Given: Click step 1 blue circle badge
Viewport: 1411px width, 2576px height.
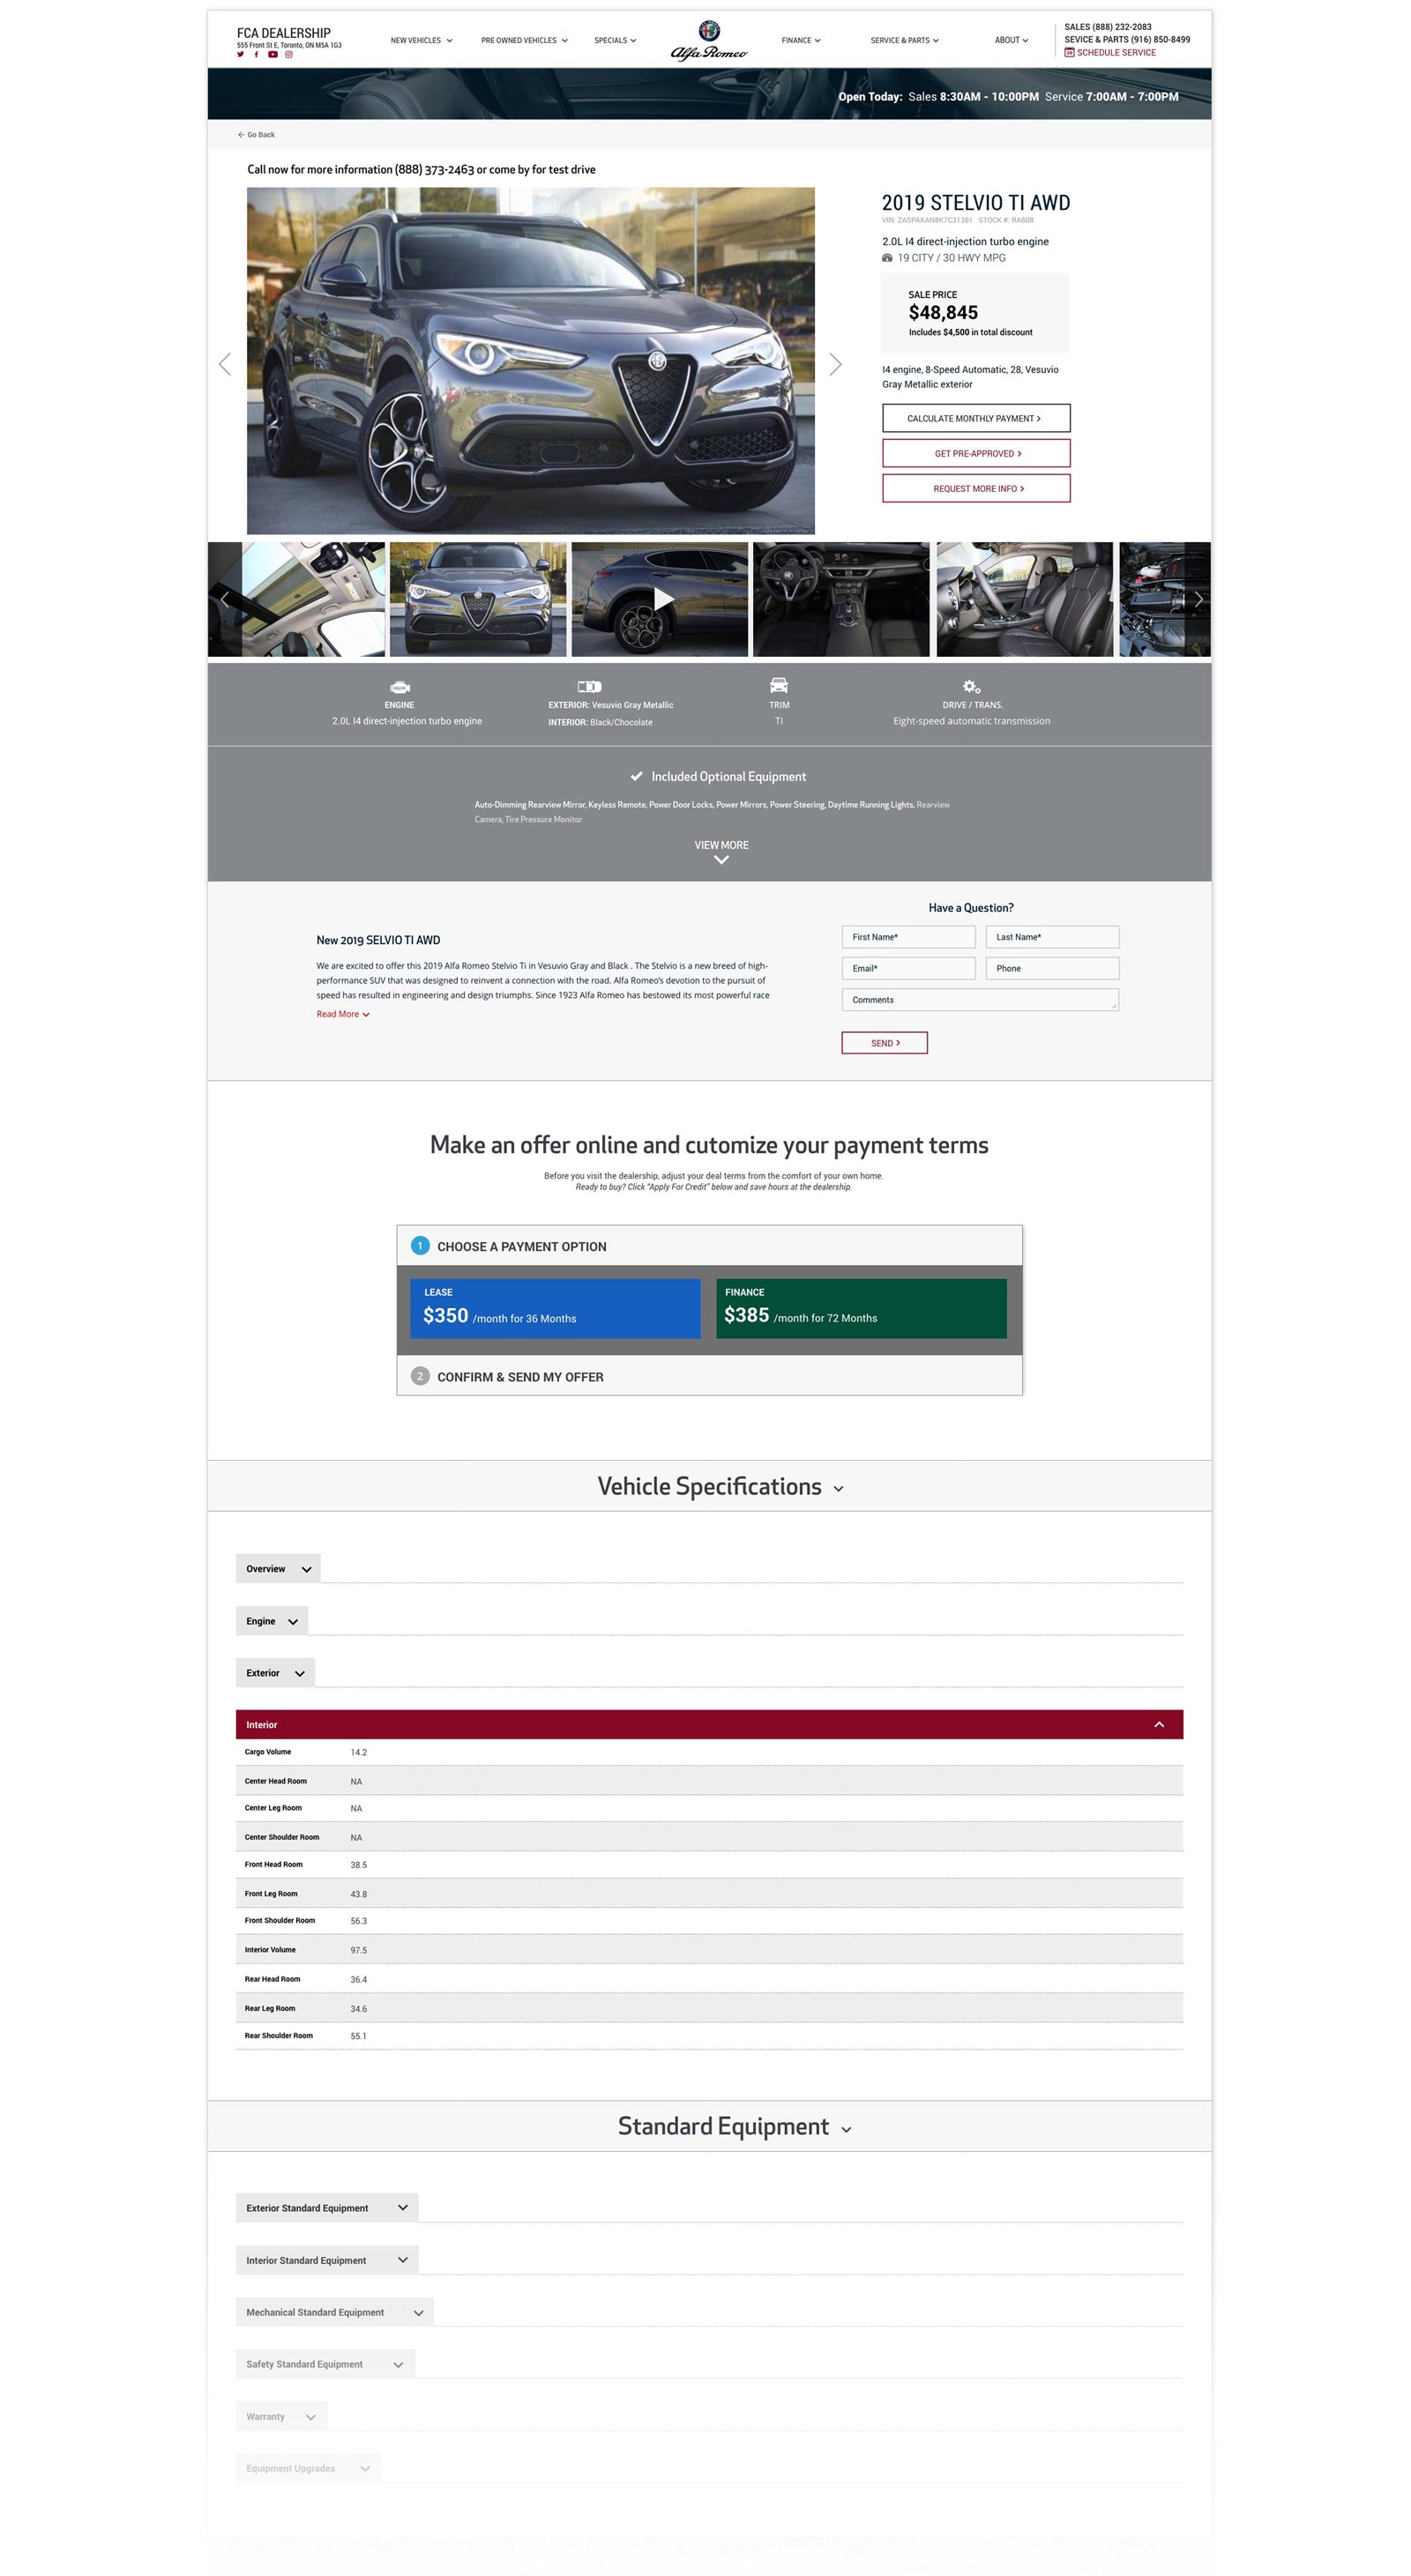Looking at the screenshot, I should pos(420,1246).
